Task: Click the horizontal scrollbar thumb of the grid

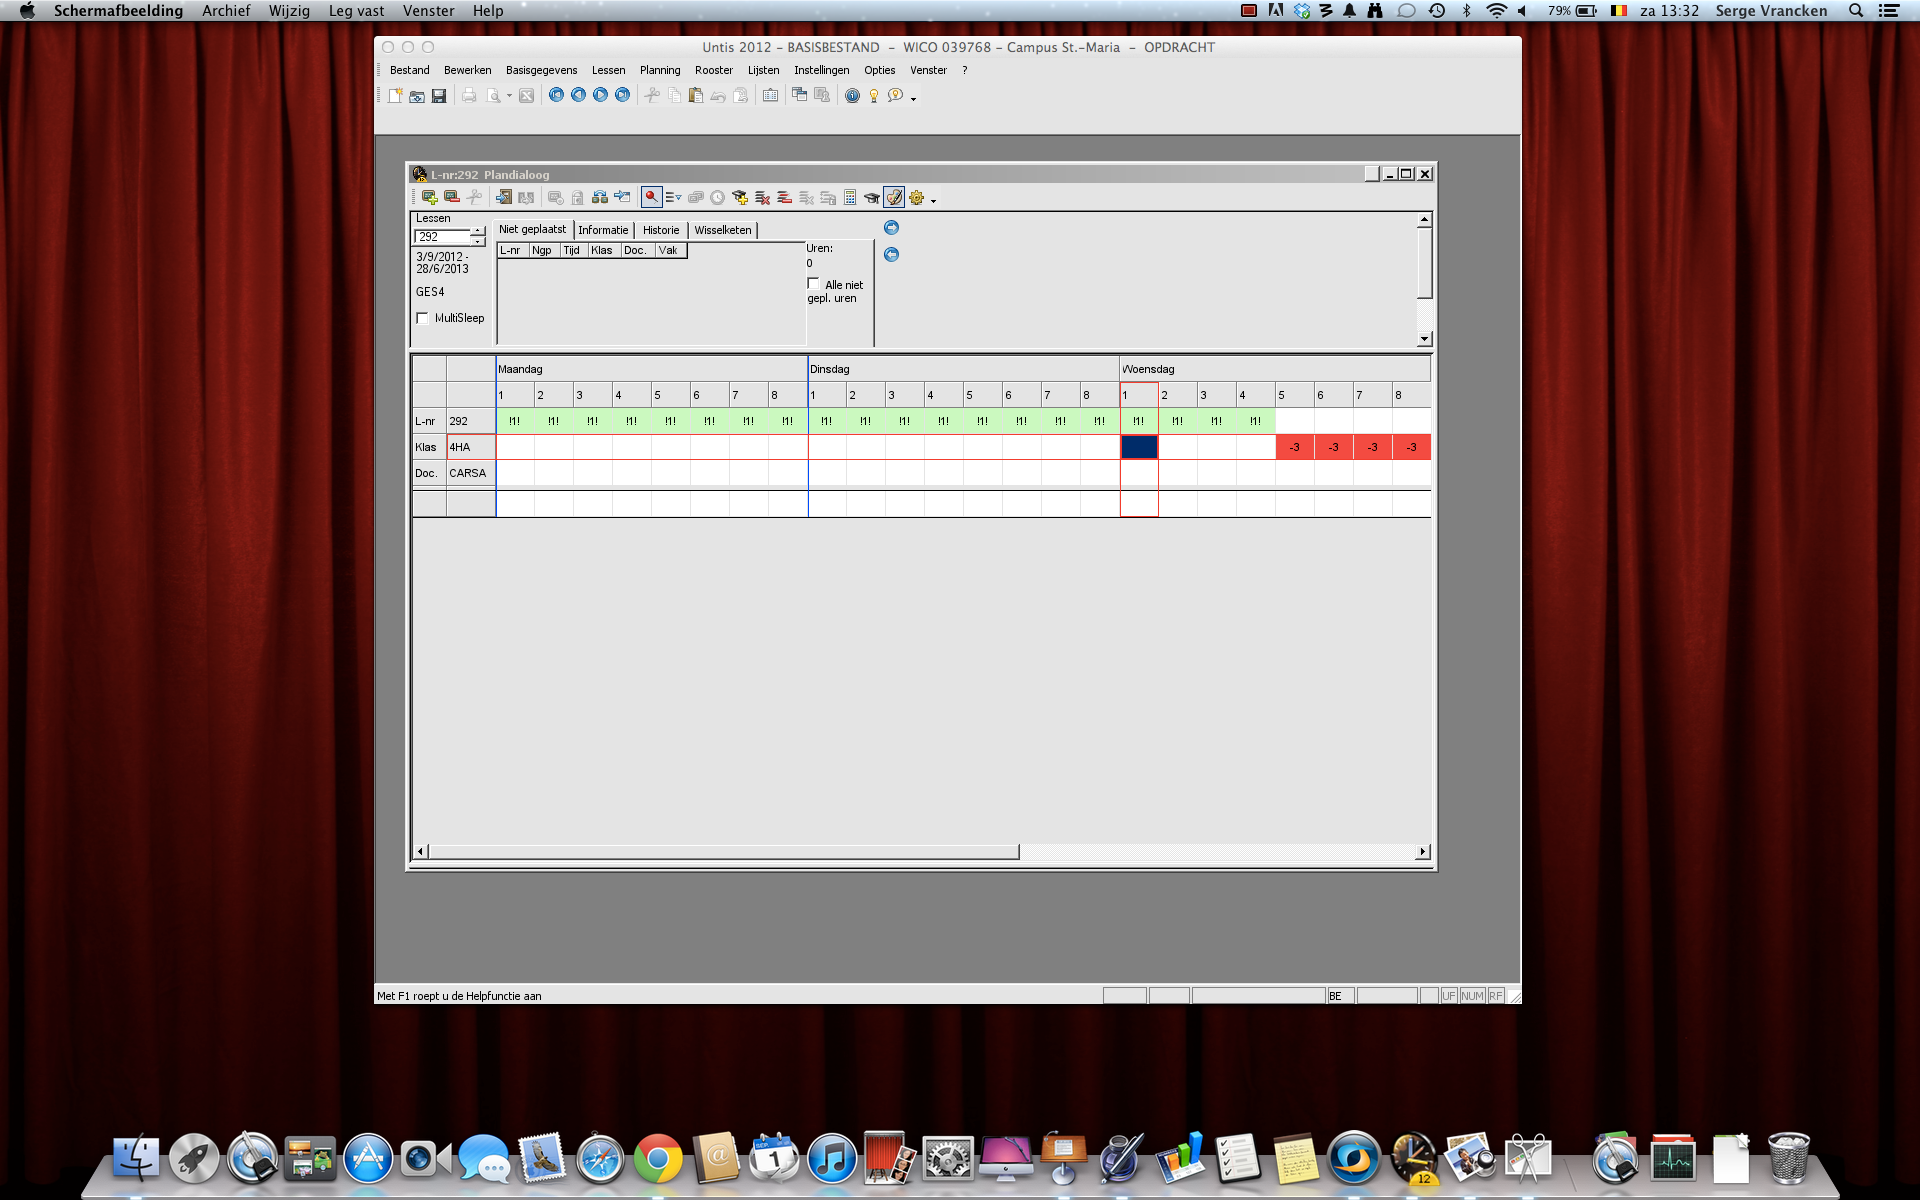Action: pyautogui.click(x=722, y=852)
